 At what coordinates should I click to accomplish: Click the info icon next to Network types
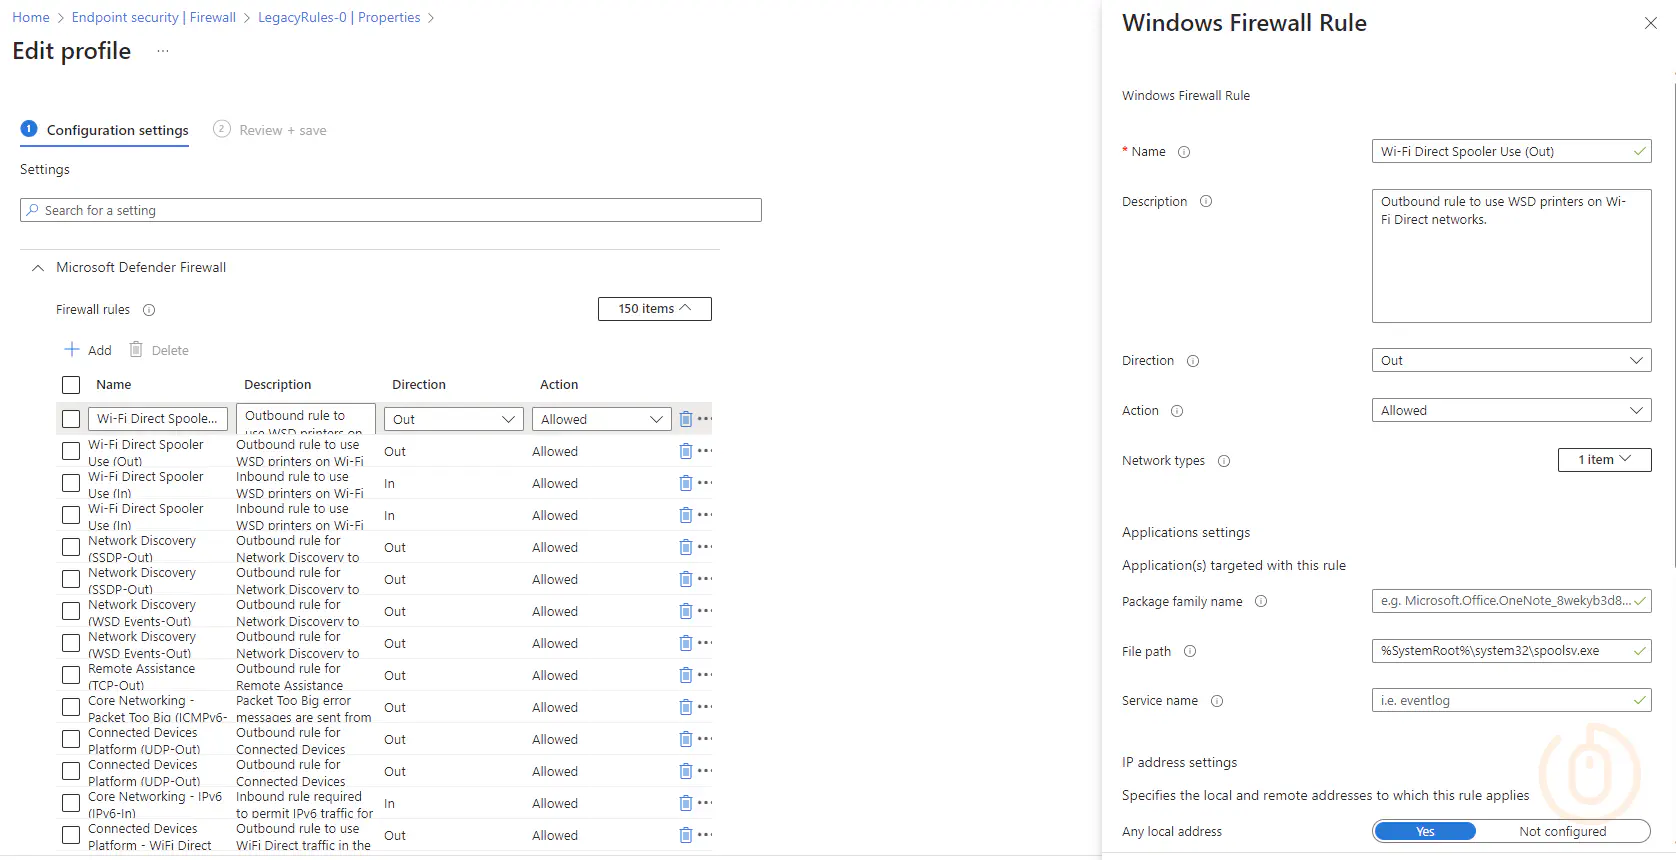(x=1224, y=461)
